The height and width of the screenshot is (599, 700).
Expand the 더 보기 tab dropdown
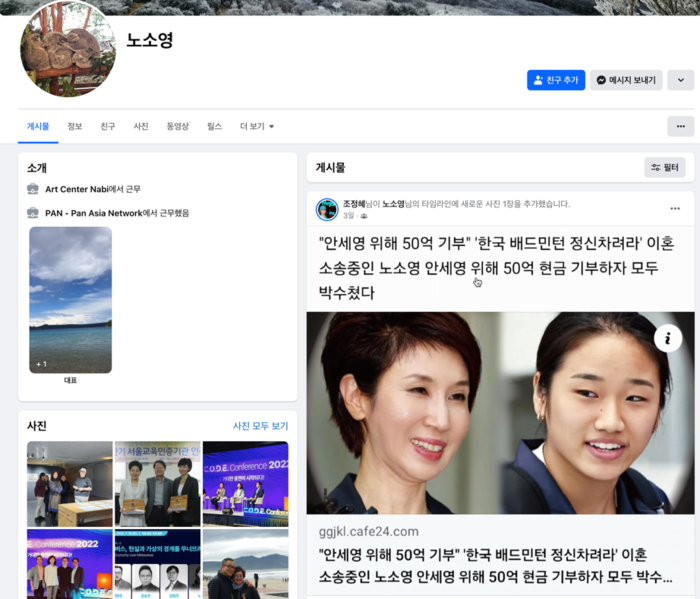257,127
